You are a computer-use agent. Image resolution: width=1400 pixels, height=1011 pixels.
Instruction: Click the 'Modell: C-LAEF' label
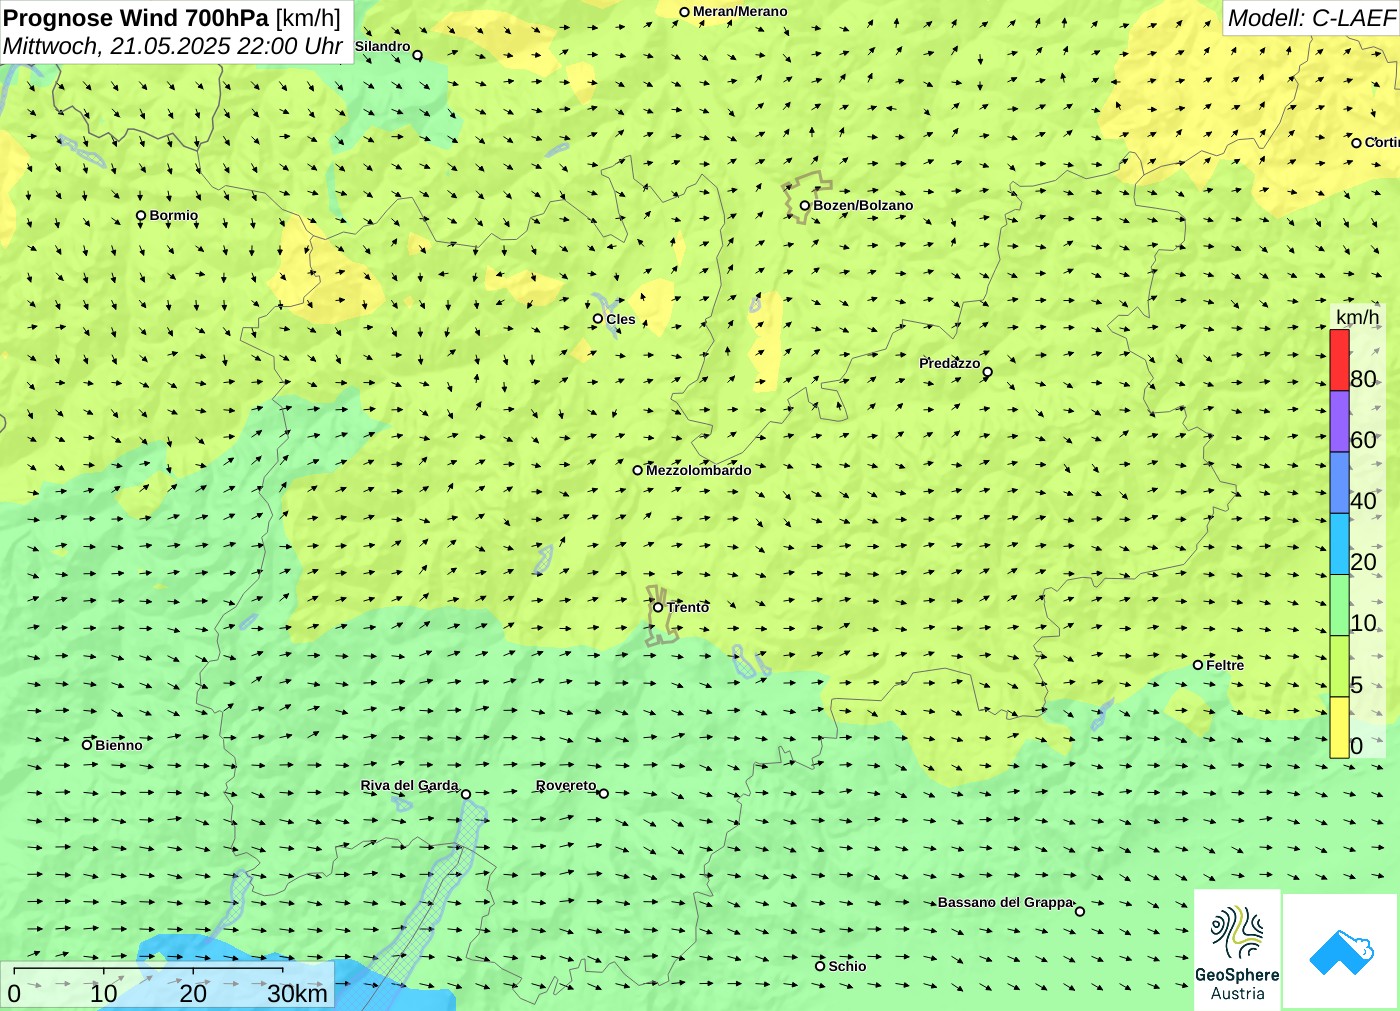[1311, 18]
